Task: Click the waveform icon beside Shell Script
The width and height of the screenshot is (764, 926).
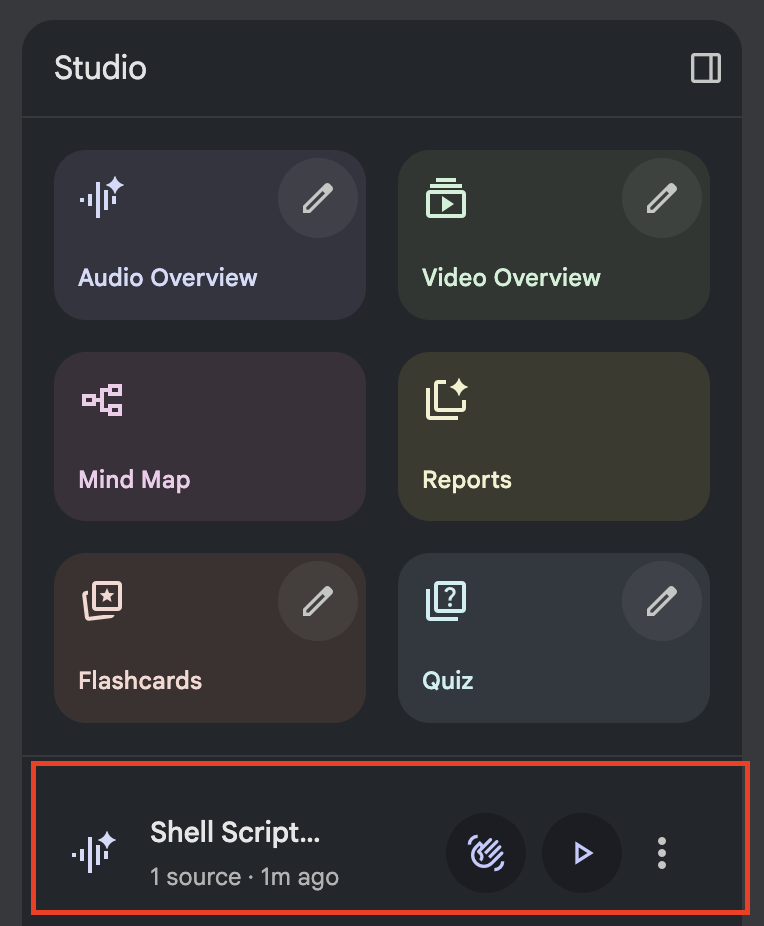Action: click(x=93, y=853)
